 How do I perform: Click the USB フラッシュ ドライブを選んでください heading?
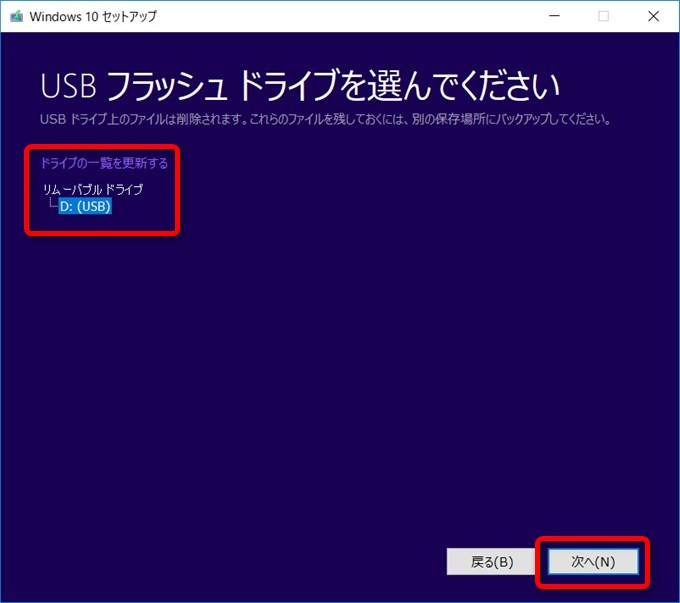(x=300, y=85)
